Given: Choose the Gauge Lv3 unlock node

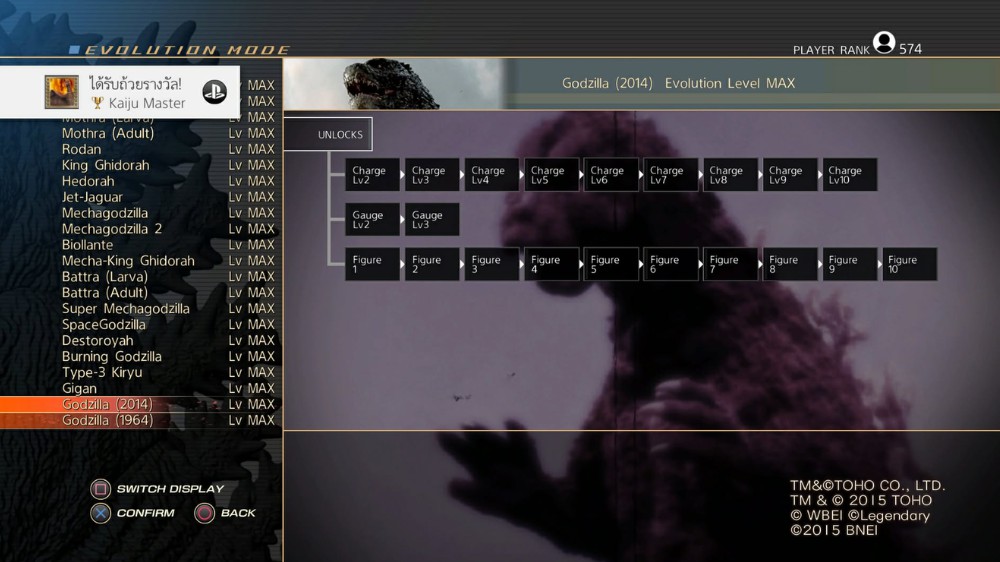Looking at the screenshot, I should tap(432, 220).
